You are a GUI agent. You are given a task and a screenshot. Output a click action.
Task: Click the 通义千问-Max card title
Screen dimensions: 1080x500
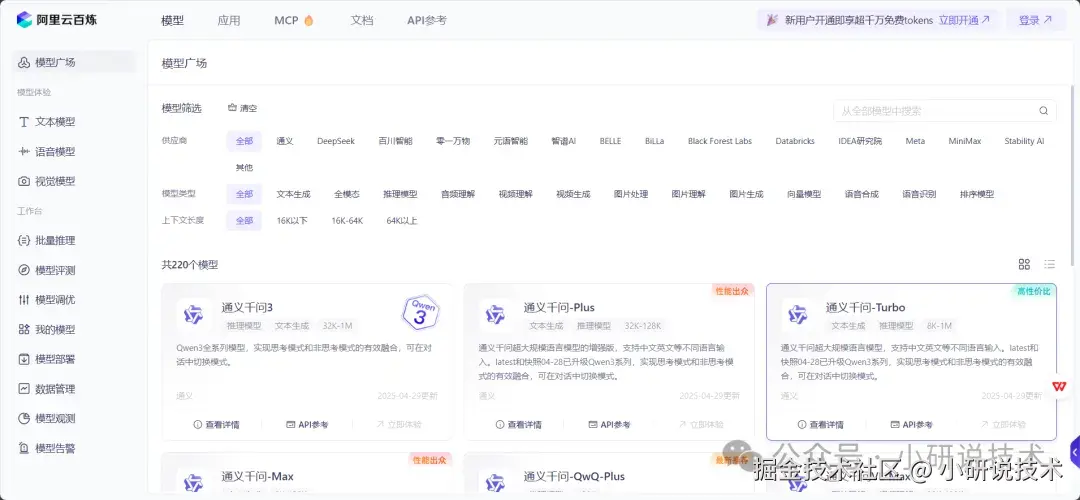tap(258, 476)
